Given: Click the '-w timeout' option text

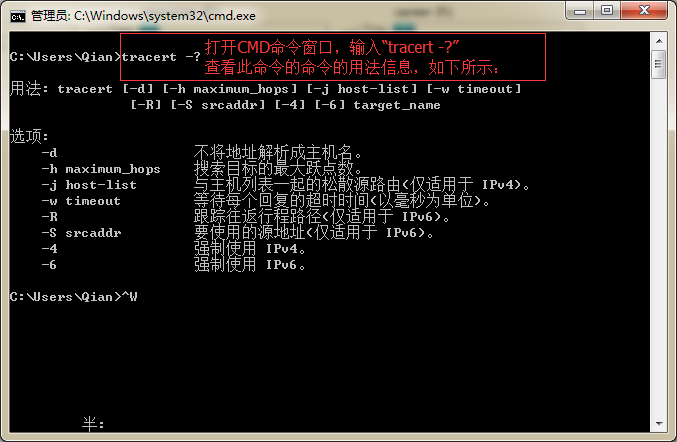Looking at the screenshot, I should 81,201.
